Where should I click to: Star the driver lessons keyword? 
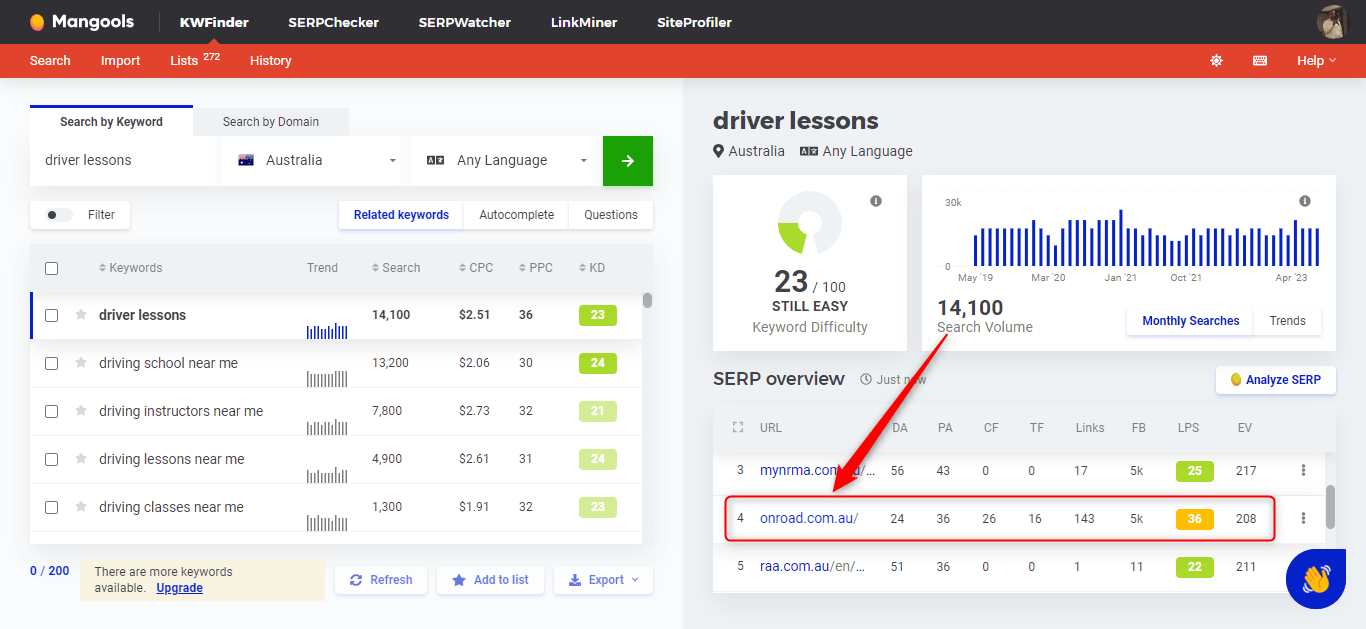[x=81, y=315]
